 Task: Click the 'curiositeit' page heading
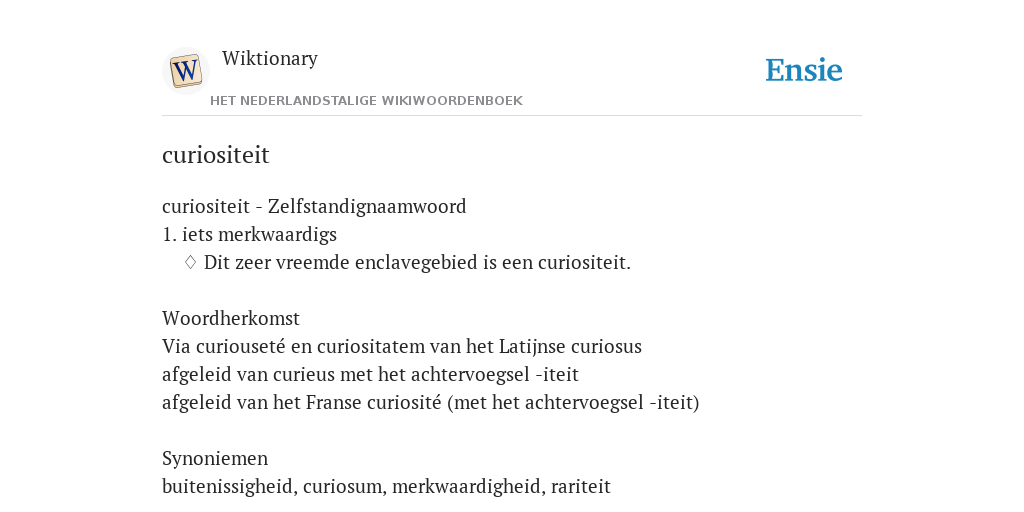coord(216,155)
